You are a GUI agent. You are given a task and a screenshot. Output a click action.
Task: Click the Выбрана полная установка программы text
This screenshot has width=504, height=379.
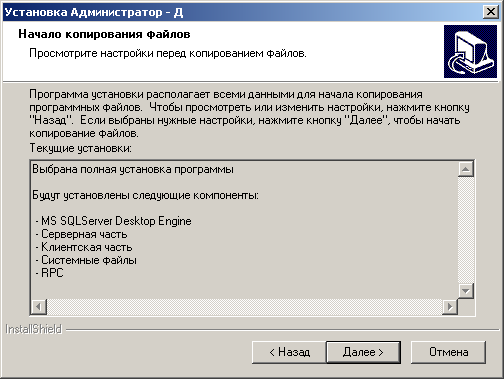(x=133, y=169)
